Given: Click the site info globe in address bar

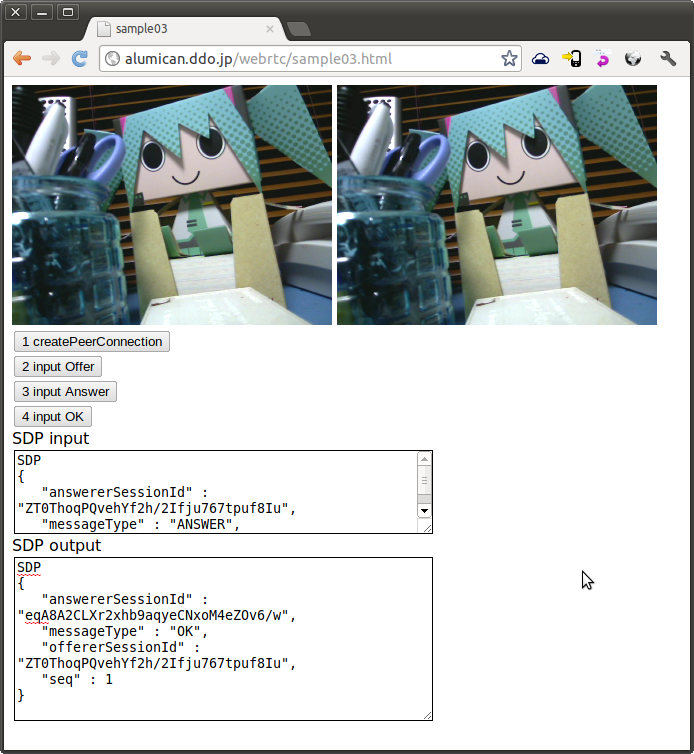Looking at the screenshot, I should [113, 59].
